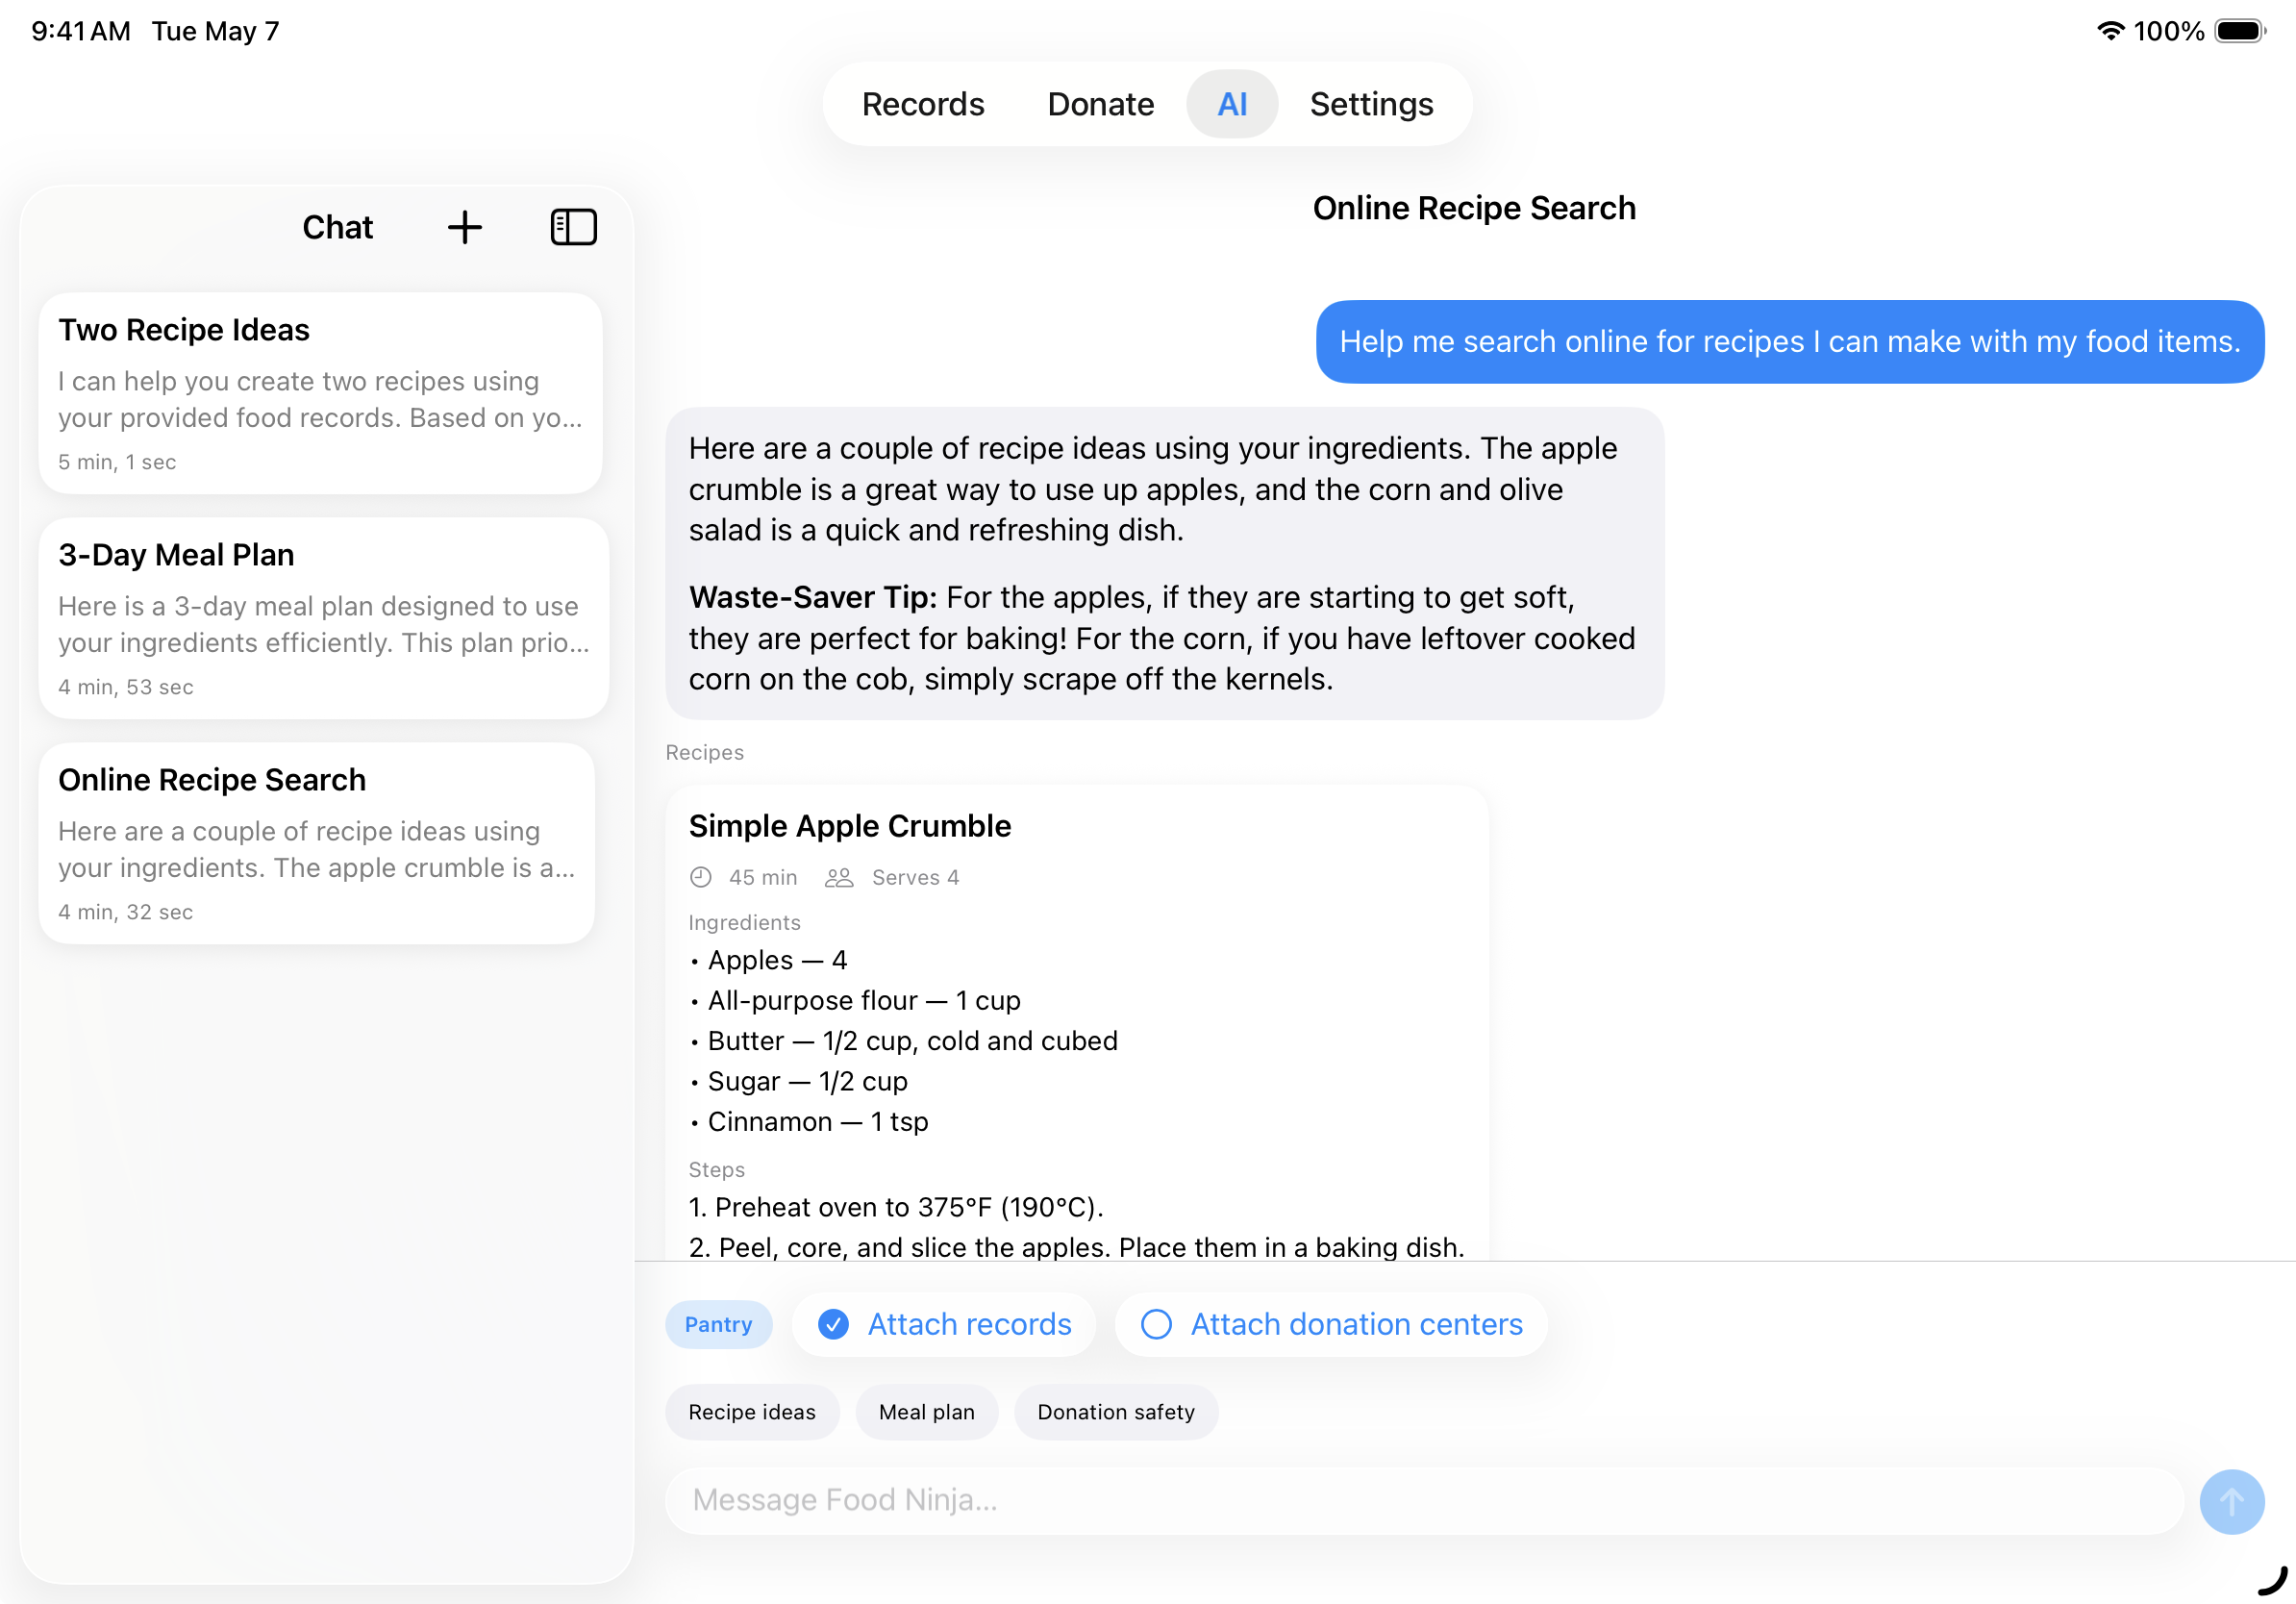Click the Recipe ideas suggestion chip
The image size is (2296, 1604).
point(752,1412)
